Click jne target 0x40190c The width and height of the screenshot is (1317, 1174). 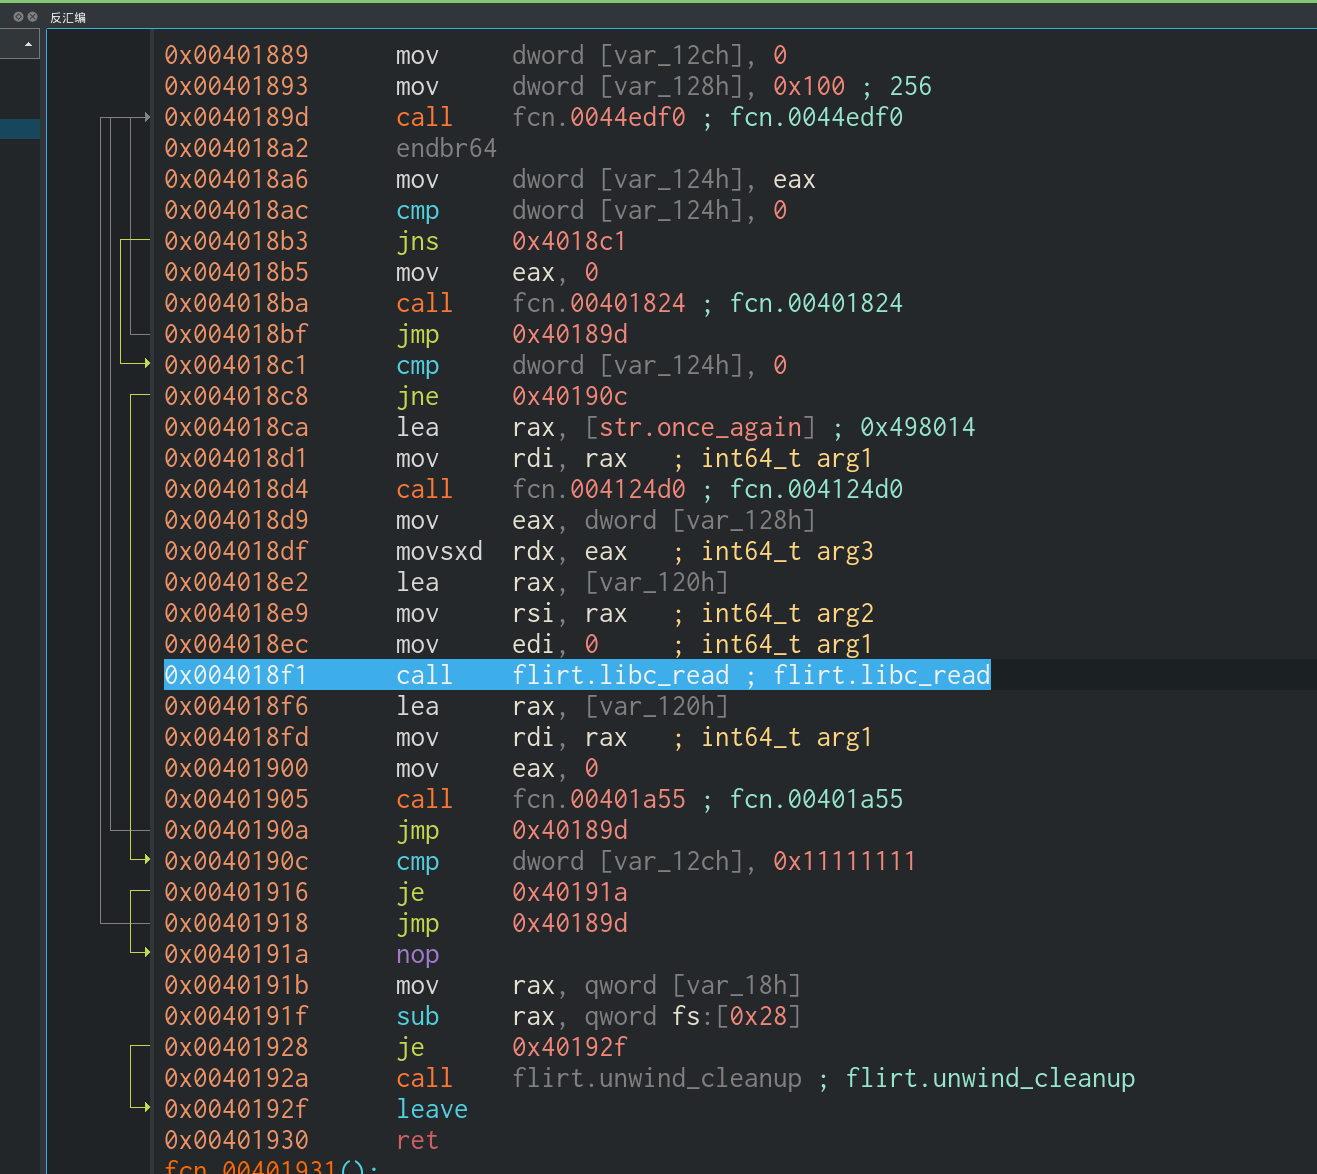(x=570, y=396)
